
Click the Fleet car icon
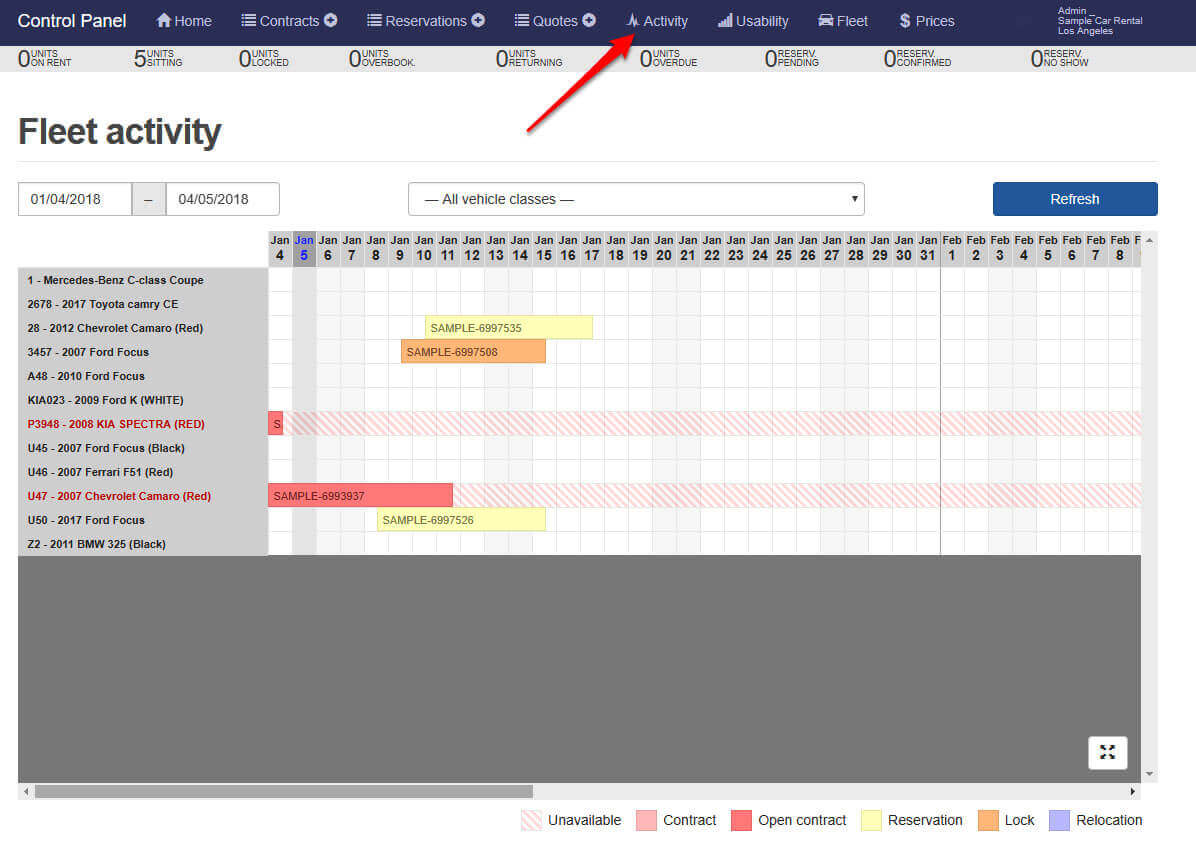pos(825,21)
